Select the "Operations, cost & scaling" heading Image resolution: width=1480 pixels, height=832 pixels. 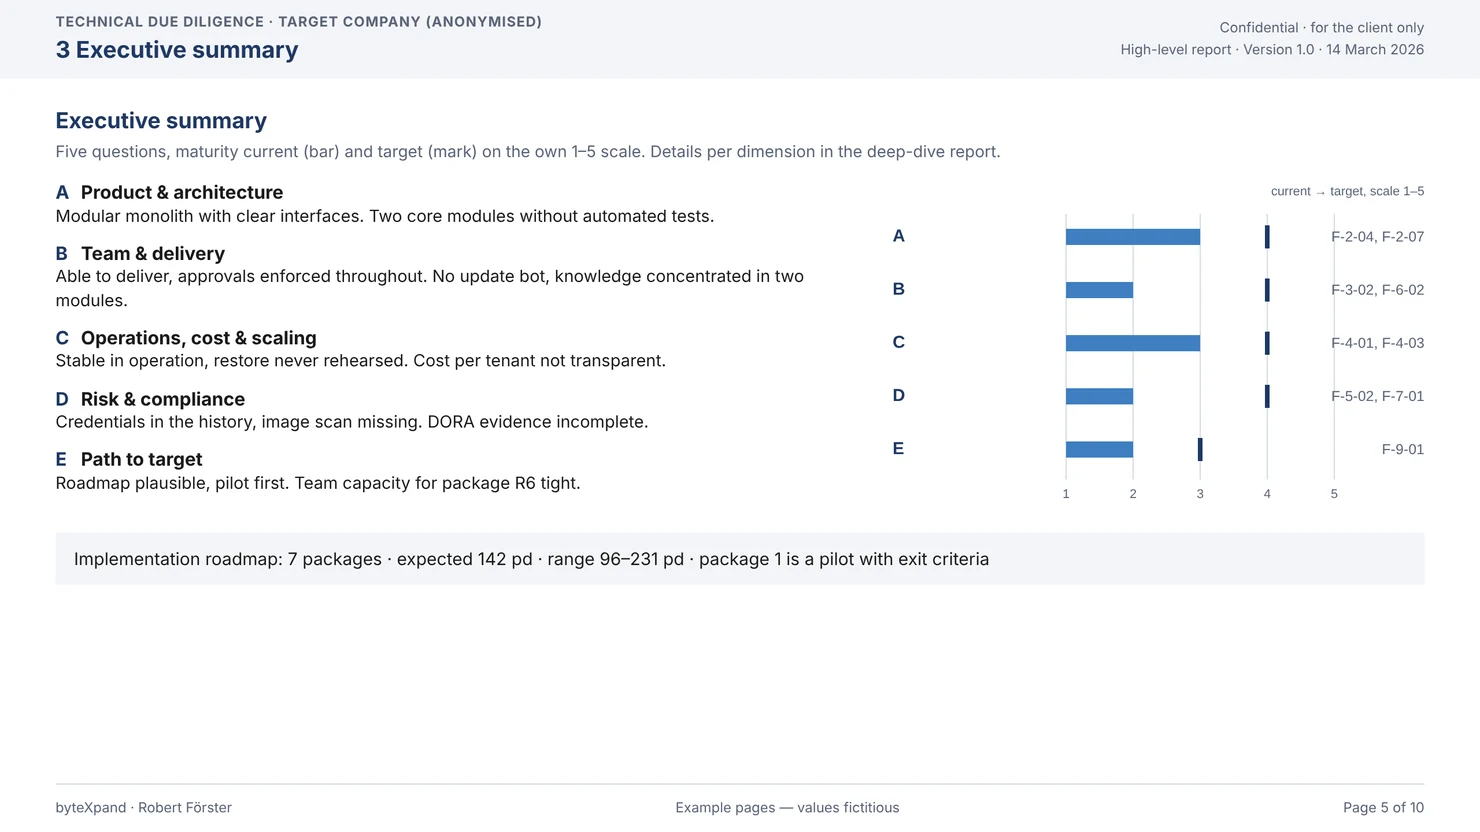199,338
